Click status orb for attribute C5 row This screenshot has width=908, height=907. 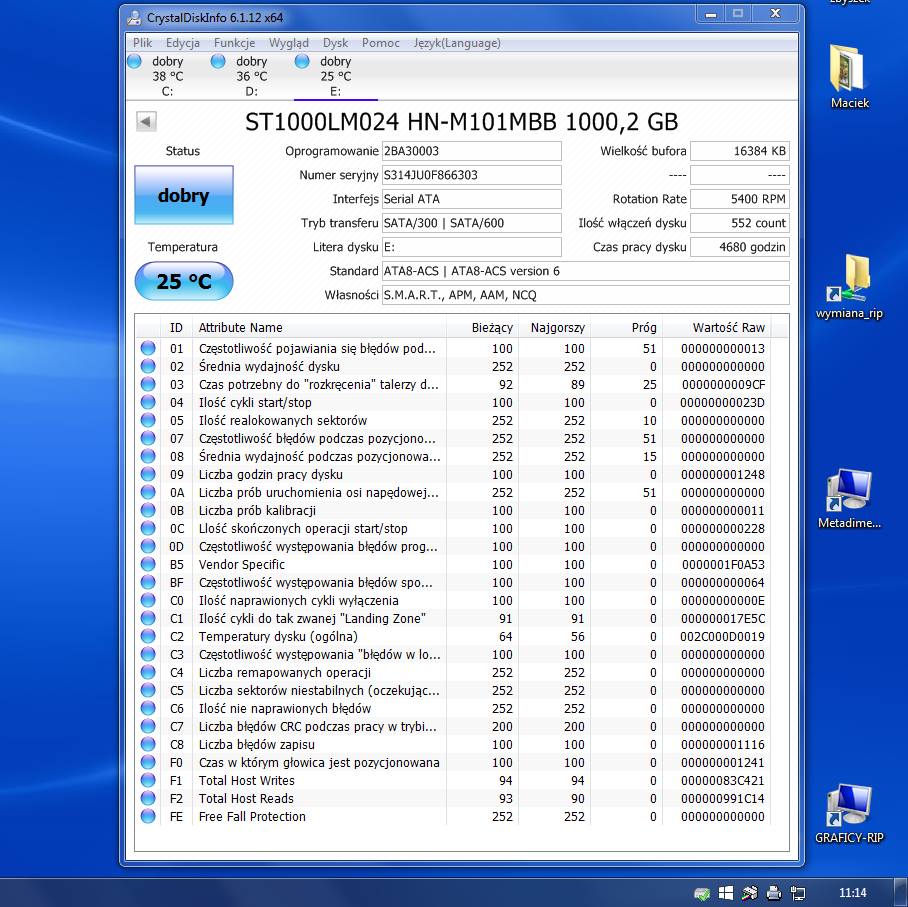[148, 690]
